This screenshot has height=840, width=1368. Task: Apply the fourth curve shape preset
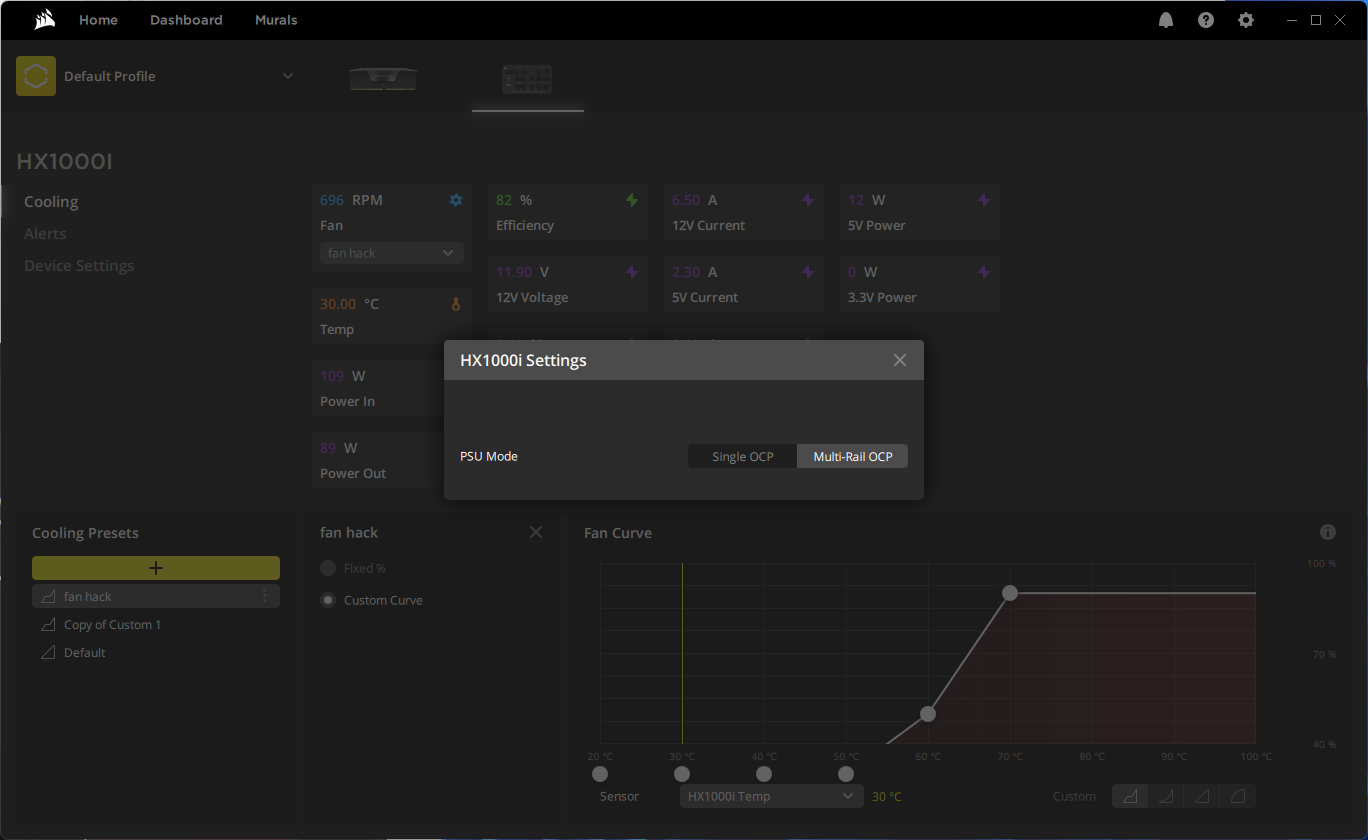1238,796
